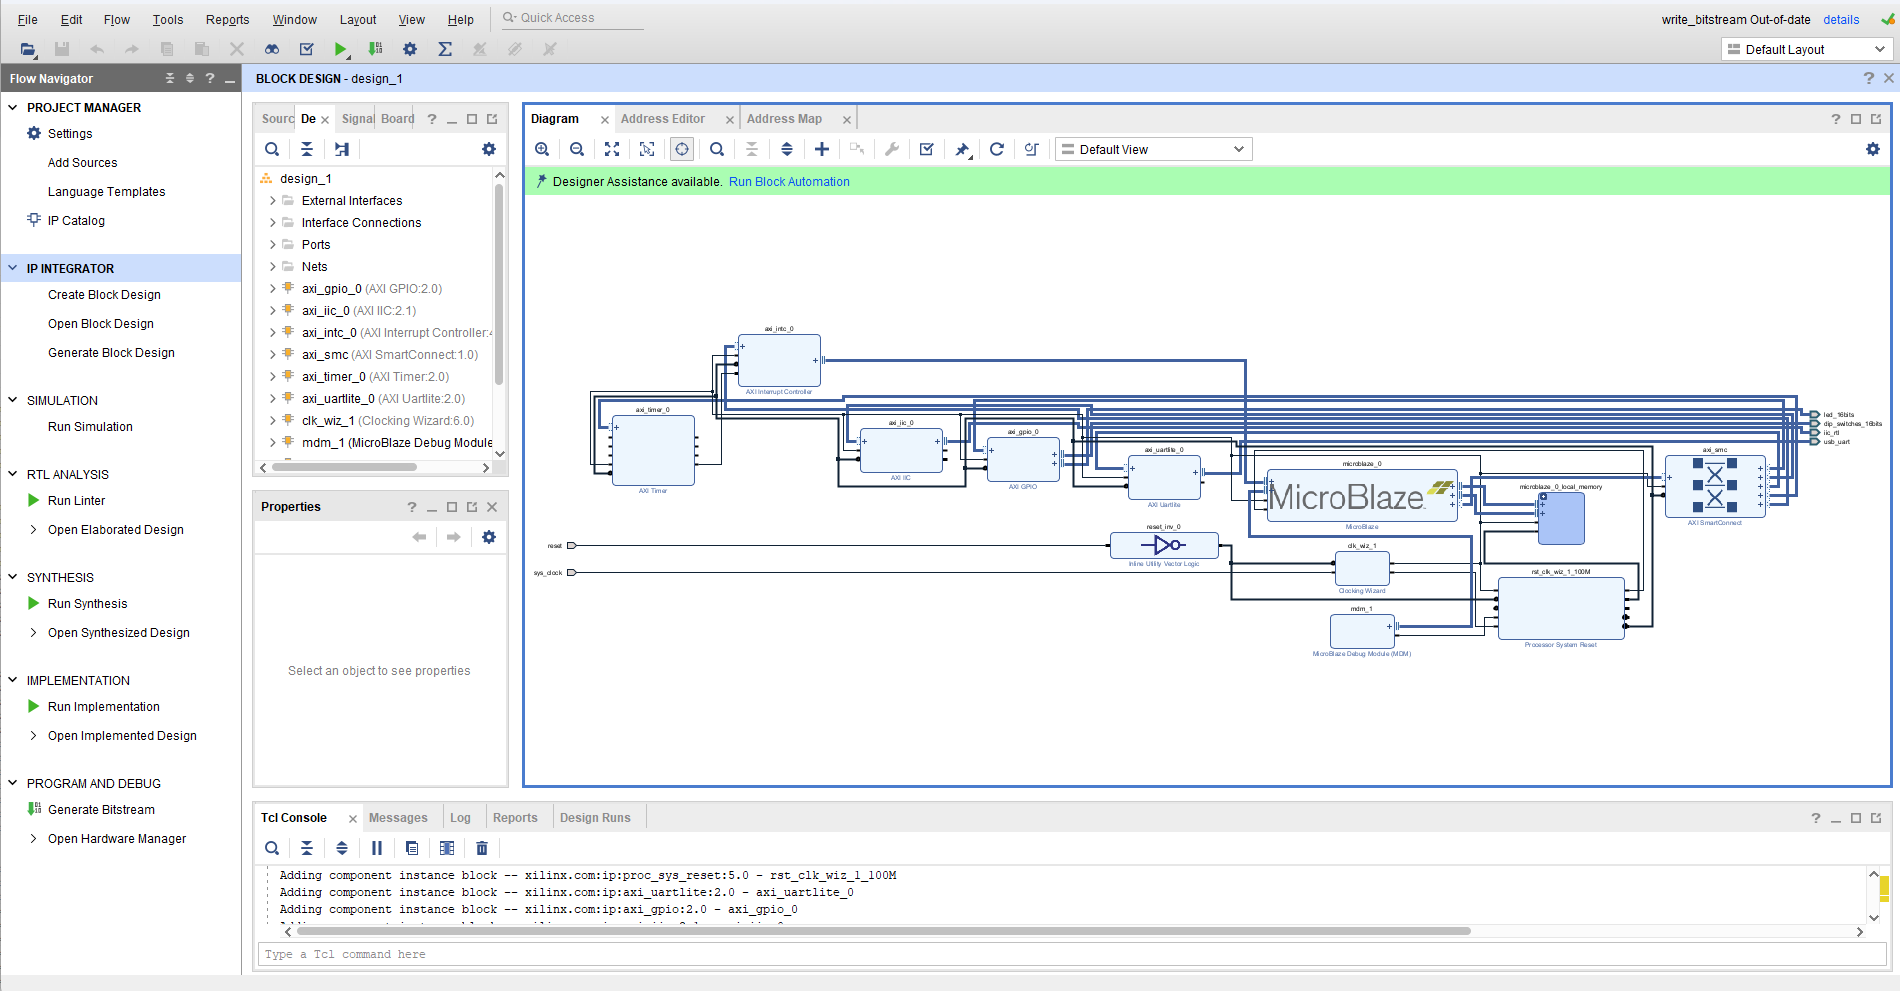
Task: Open the Default View dropdown
Action: (1154, 149)
